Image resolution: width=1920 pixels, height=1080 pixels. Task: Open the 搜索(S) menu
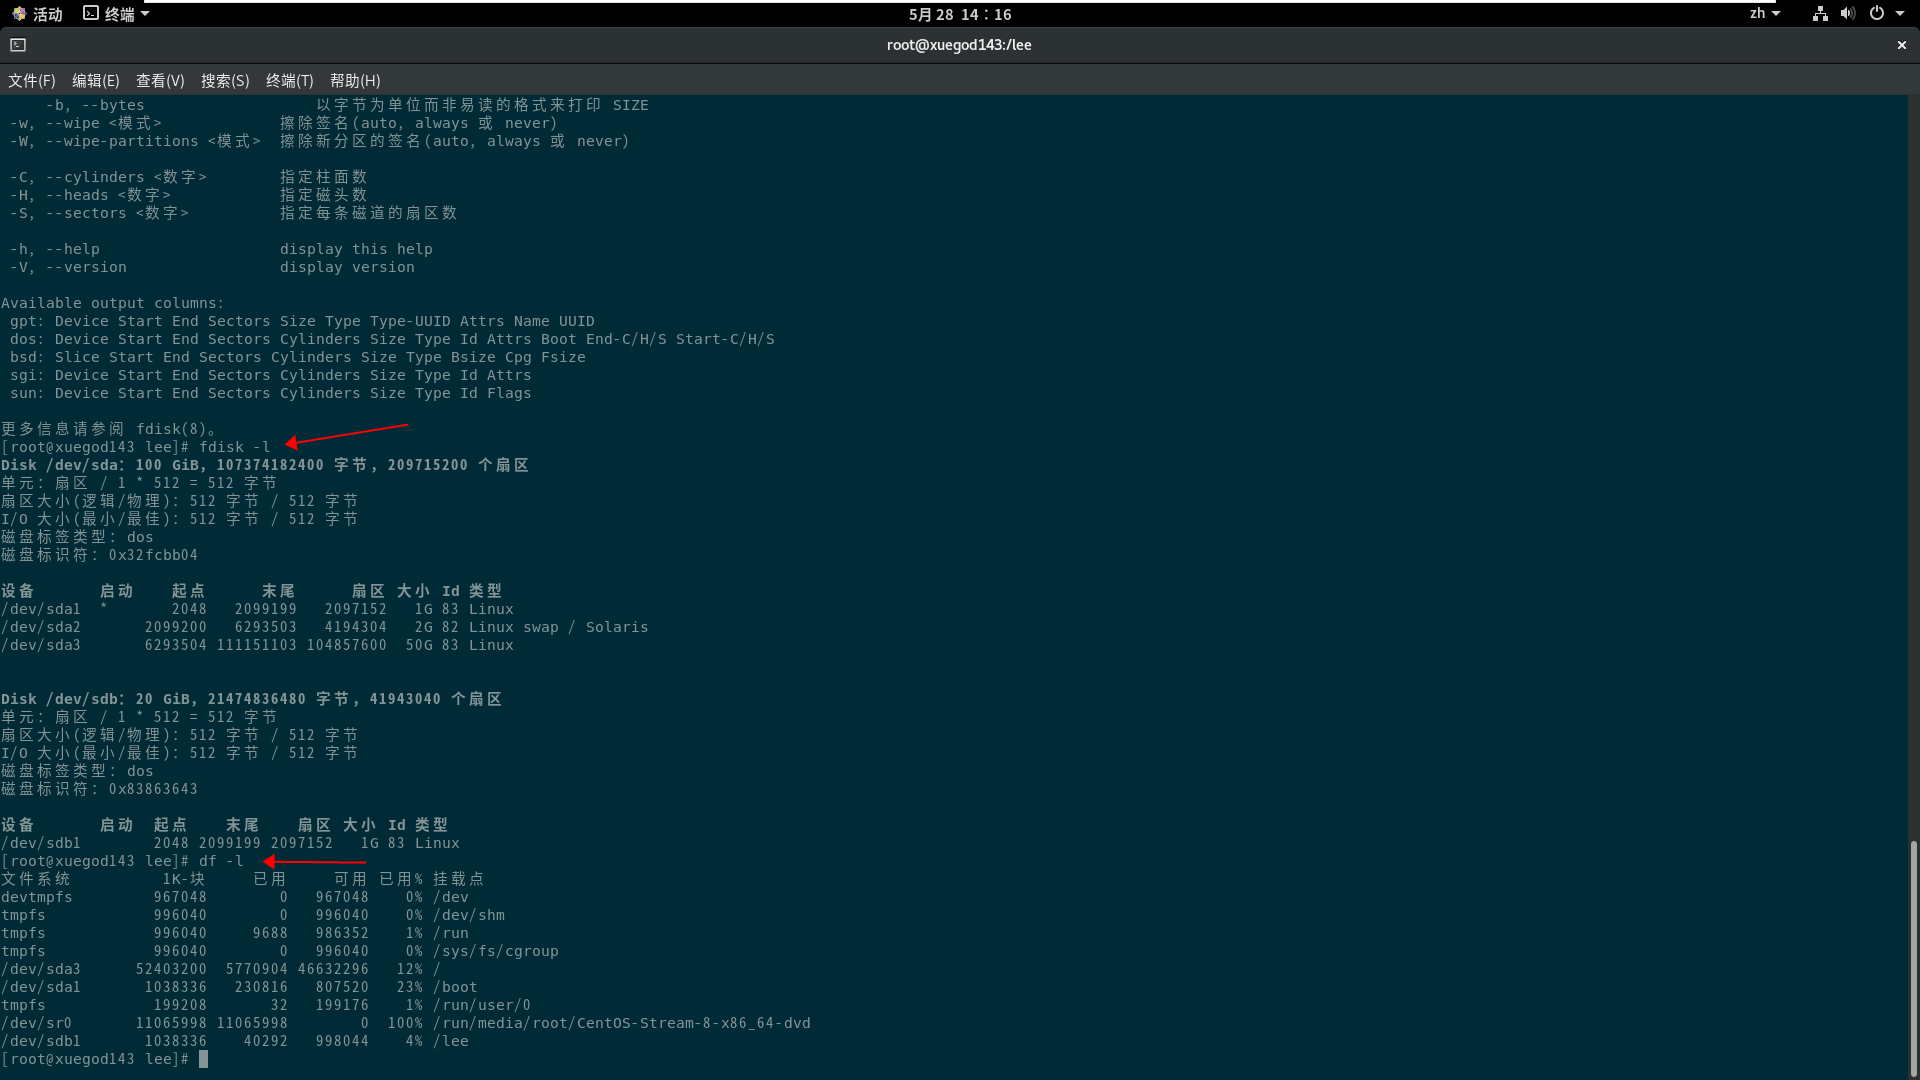point(225,81)
